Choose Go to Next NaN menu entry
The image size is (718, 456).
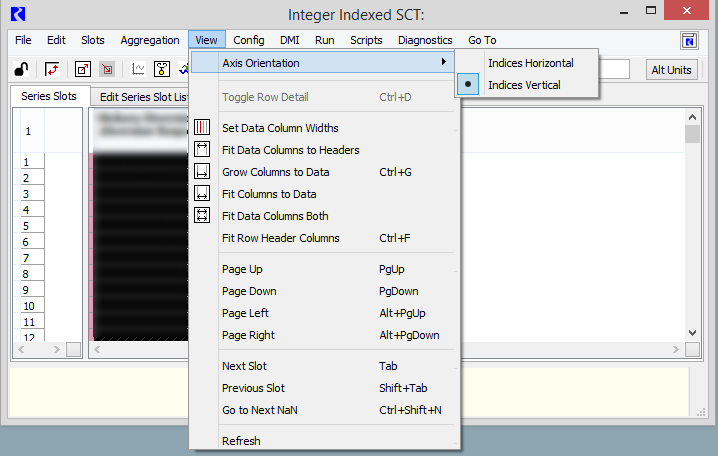[x=259, y=410]
